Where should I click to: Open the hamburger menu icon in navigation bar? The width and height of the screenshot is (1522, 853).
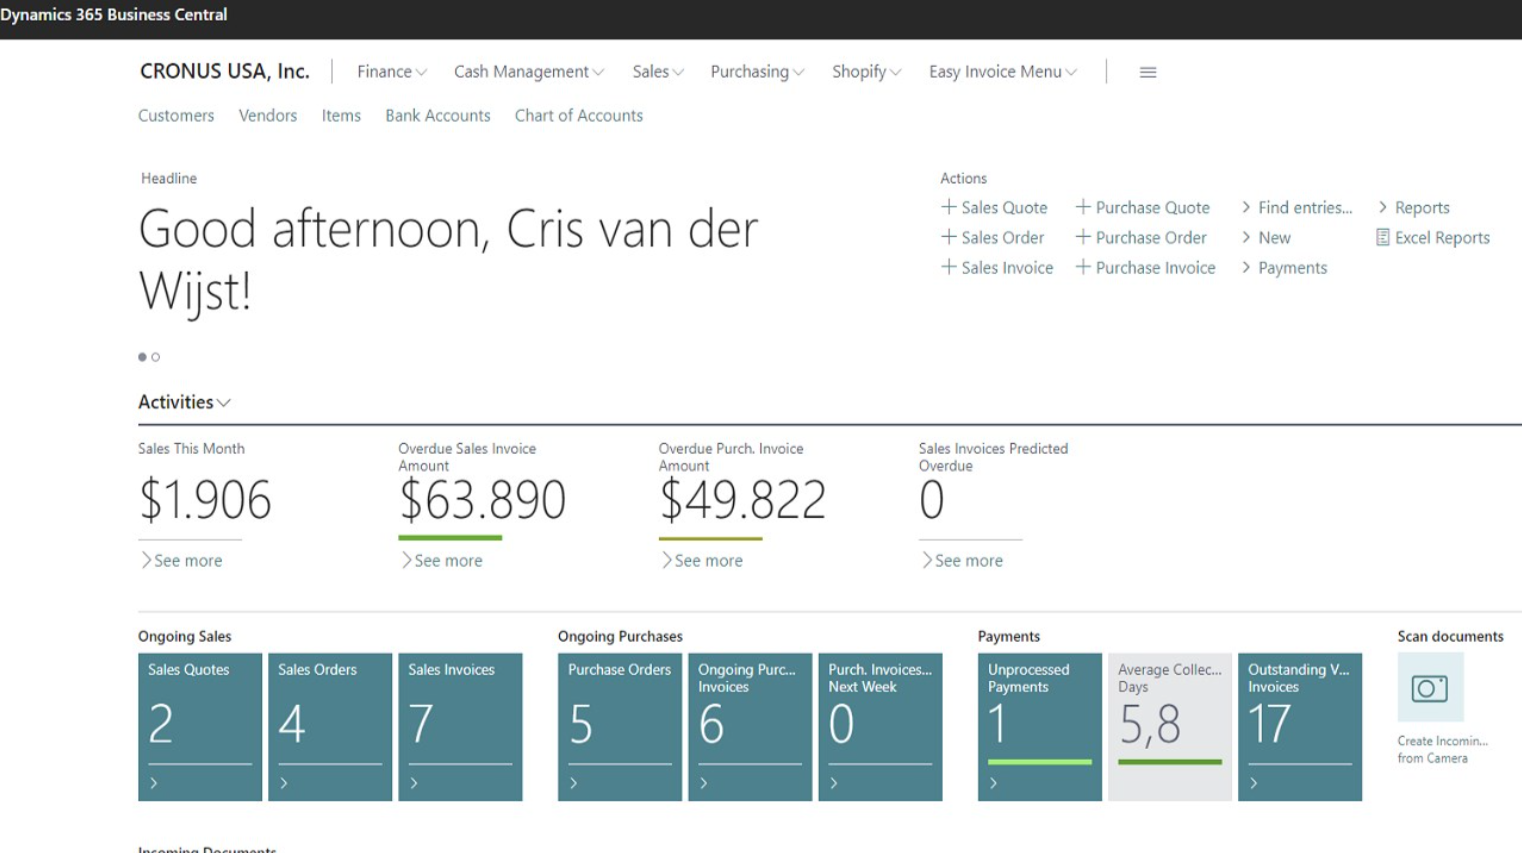coord(1147,72)
